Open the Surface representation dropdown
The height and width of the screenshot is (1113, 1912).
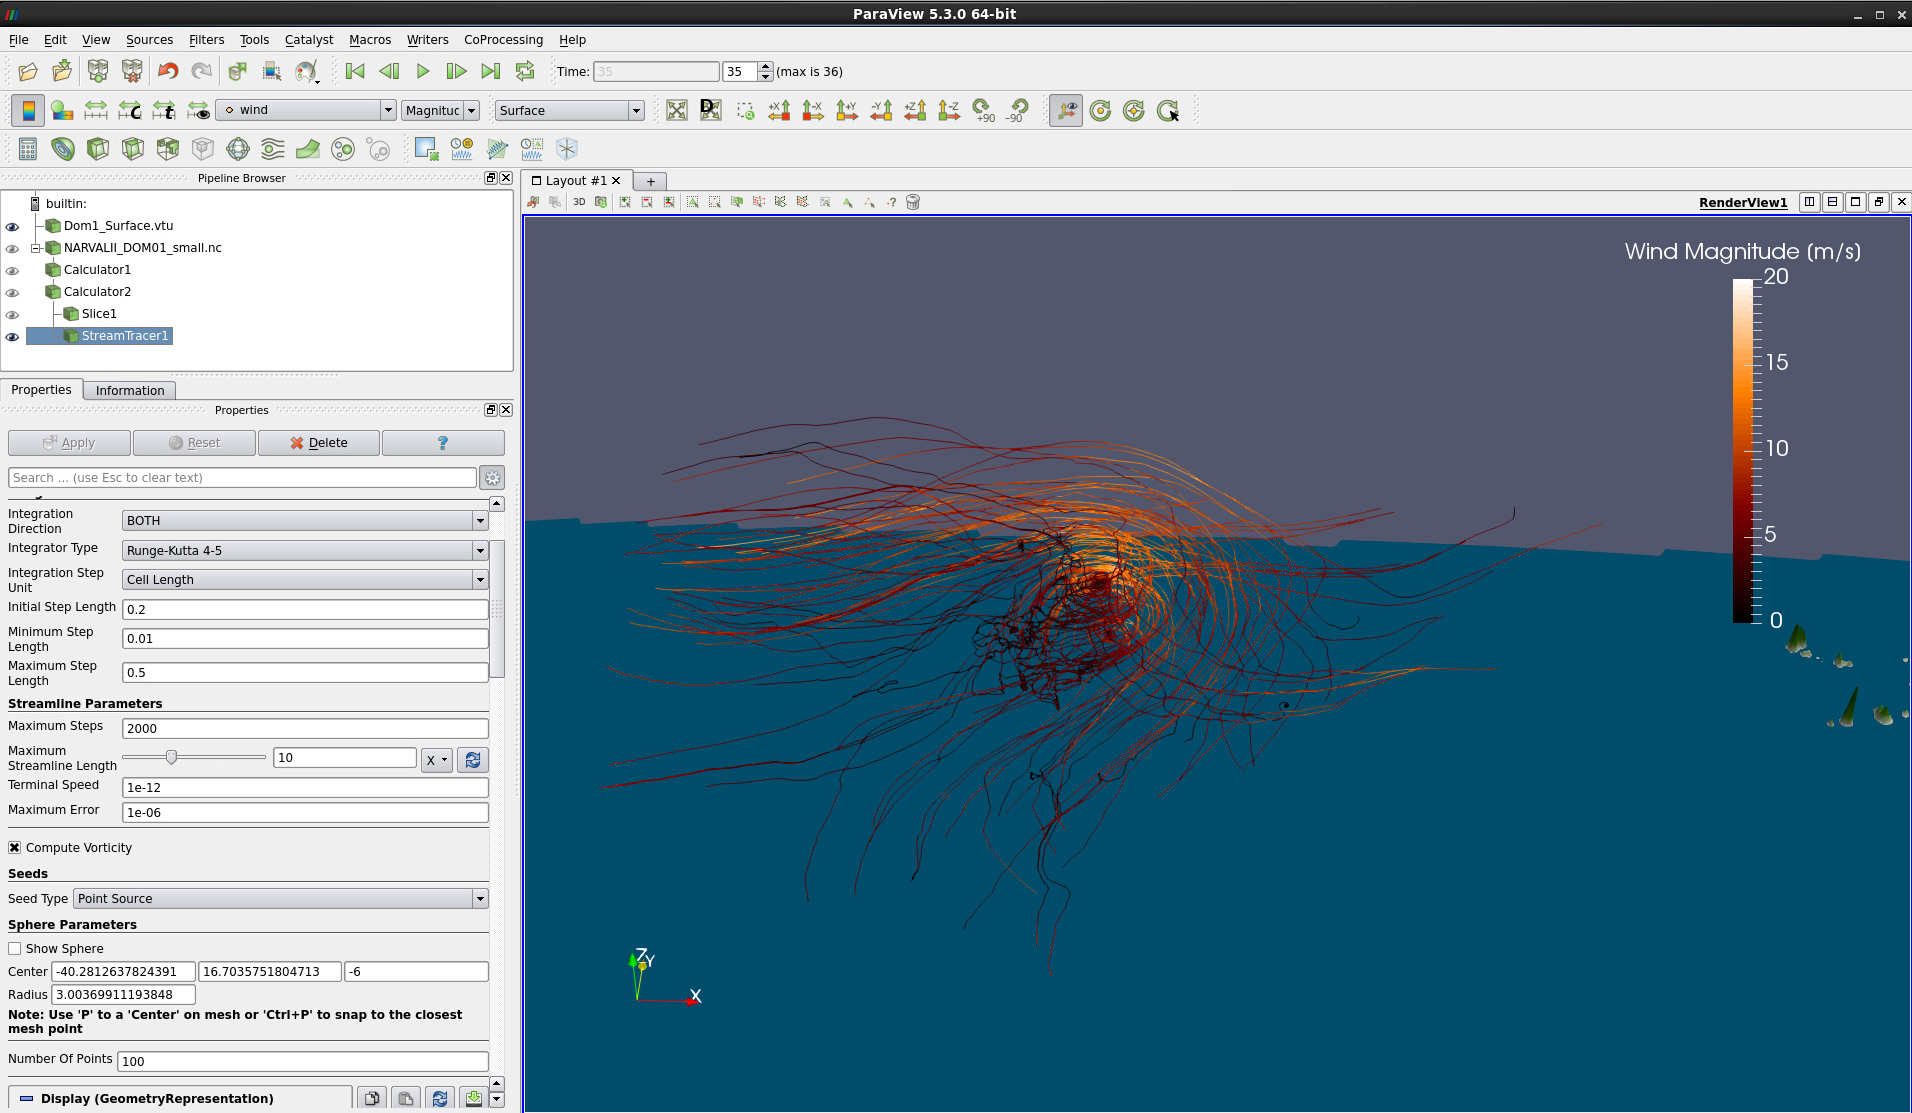pyautogui.click(x=569, y=110)
